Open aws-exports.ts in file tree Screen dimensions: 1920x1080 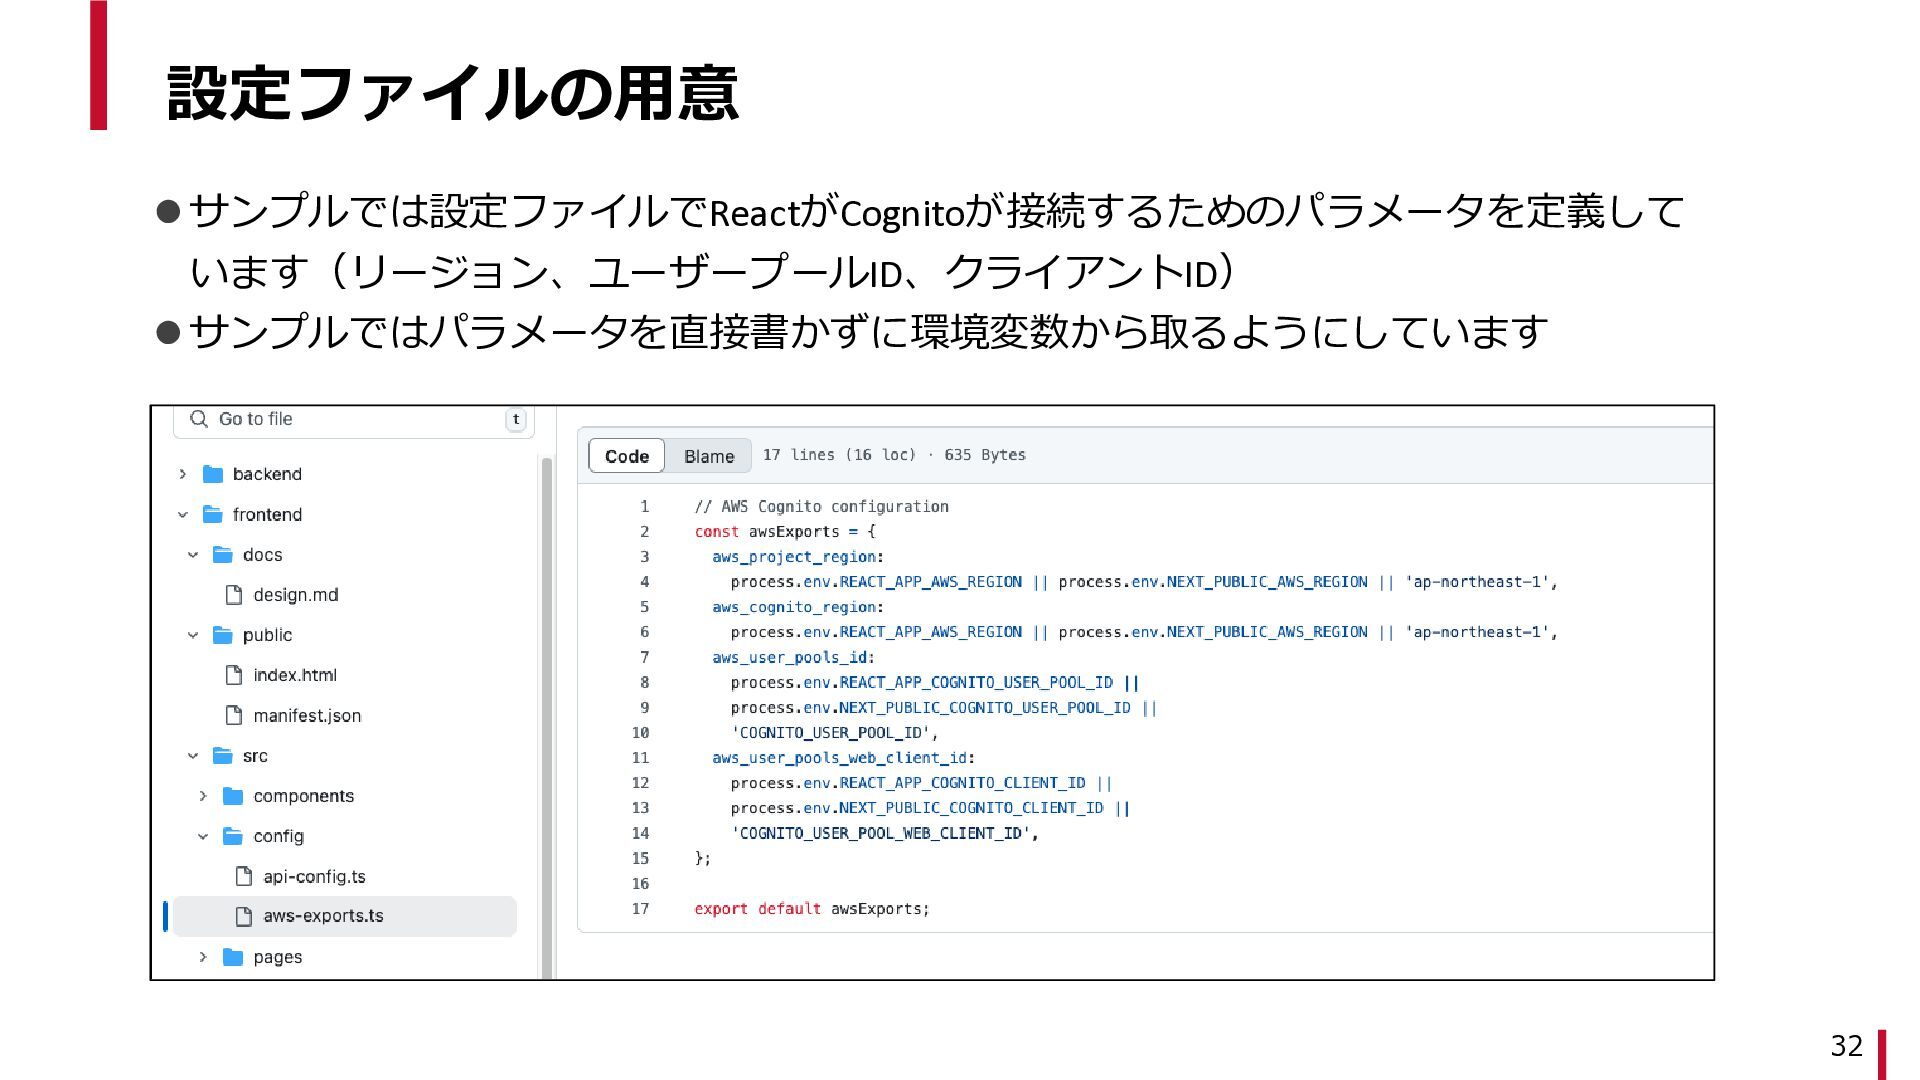pos(323,916)
